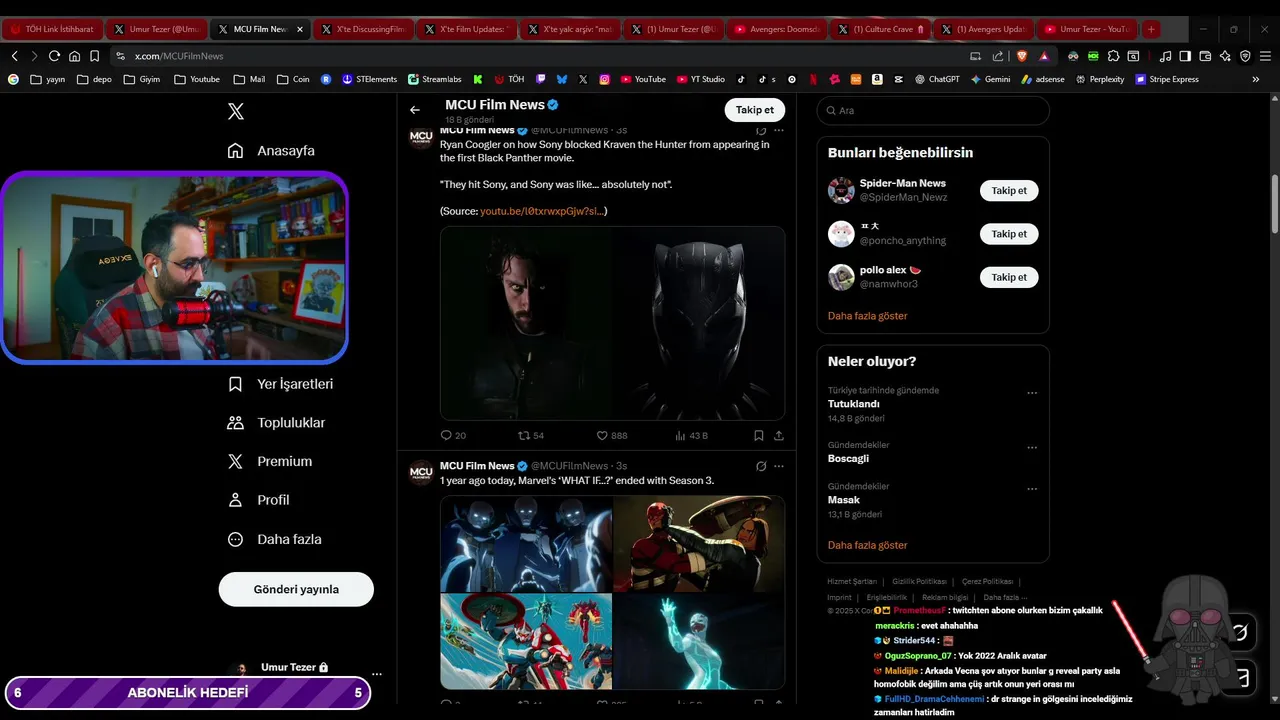Follow pollo alex account
Image resolution: width=1280 pixels, height=720 pixels.
(x=1009, y=277)
